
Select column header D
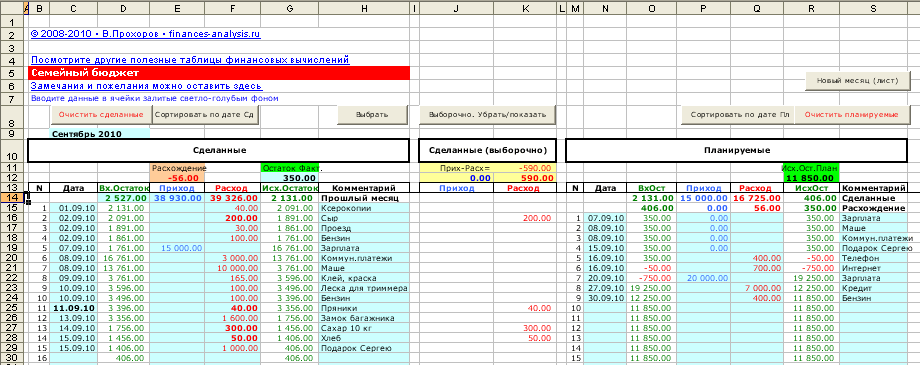(x=123, y=8)
